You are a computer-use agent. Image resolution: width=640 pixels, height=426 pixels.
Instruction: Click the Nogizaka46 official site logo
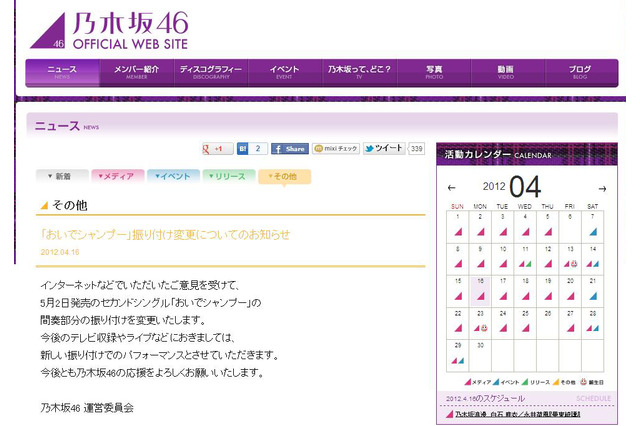pos(109,30)
